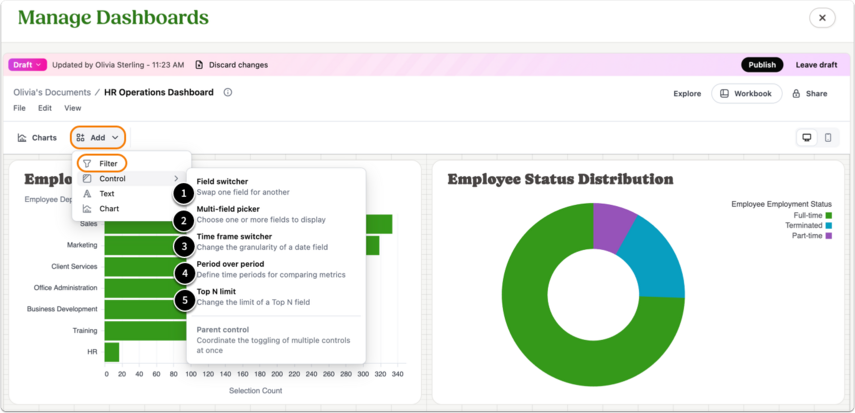Open the Workbook view
The image size is (855, 413).
tap(746, 94)
